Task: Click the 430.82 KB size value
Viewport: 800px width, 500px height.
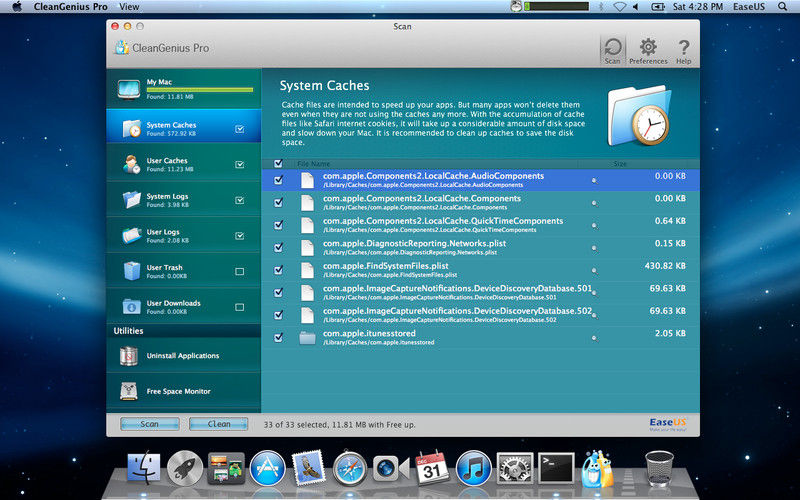Action: 665,266
